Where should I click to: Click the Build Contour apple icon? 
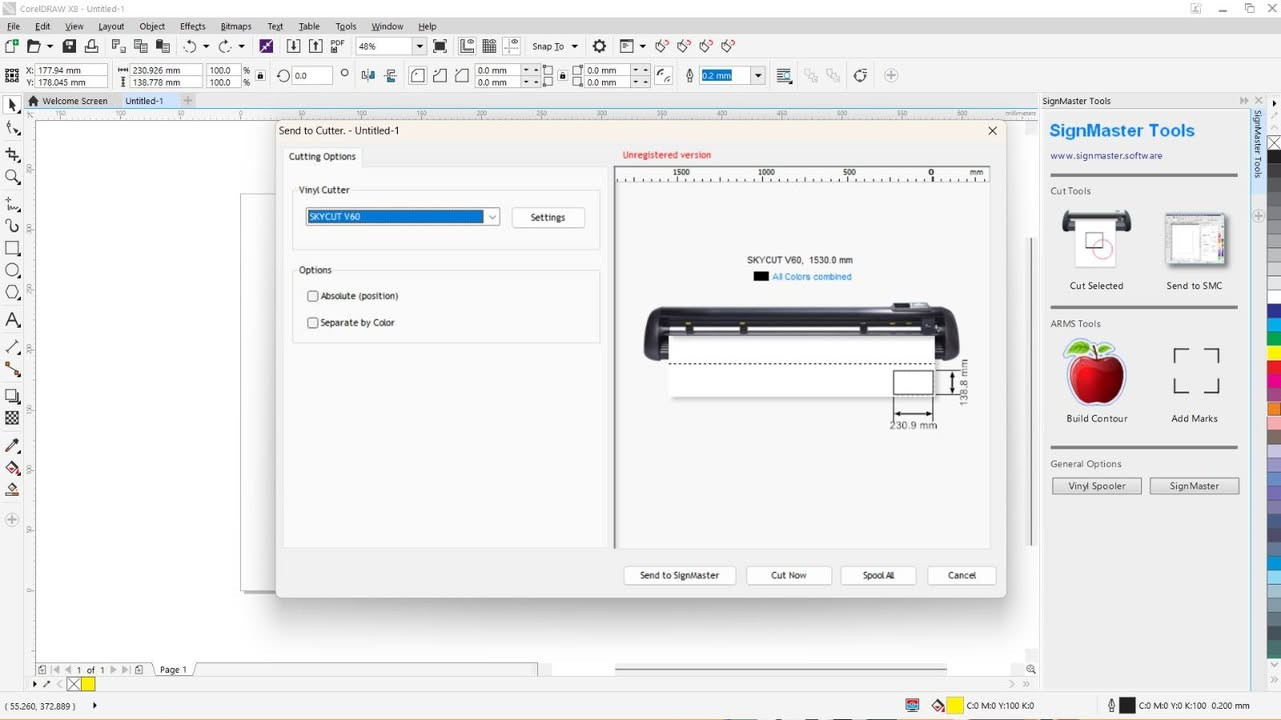[1096, 372]
